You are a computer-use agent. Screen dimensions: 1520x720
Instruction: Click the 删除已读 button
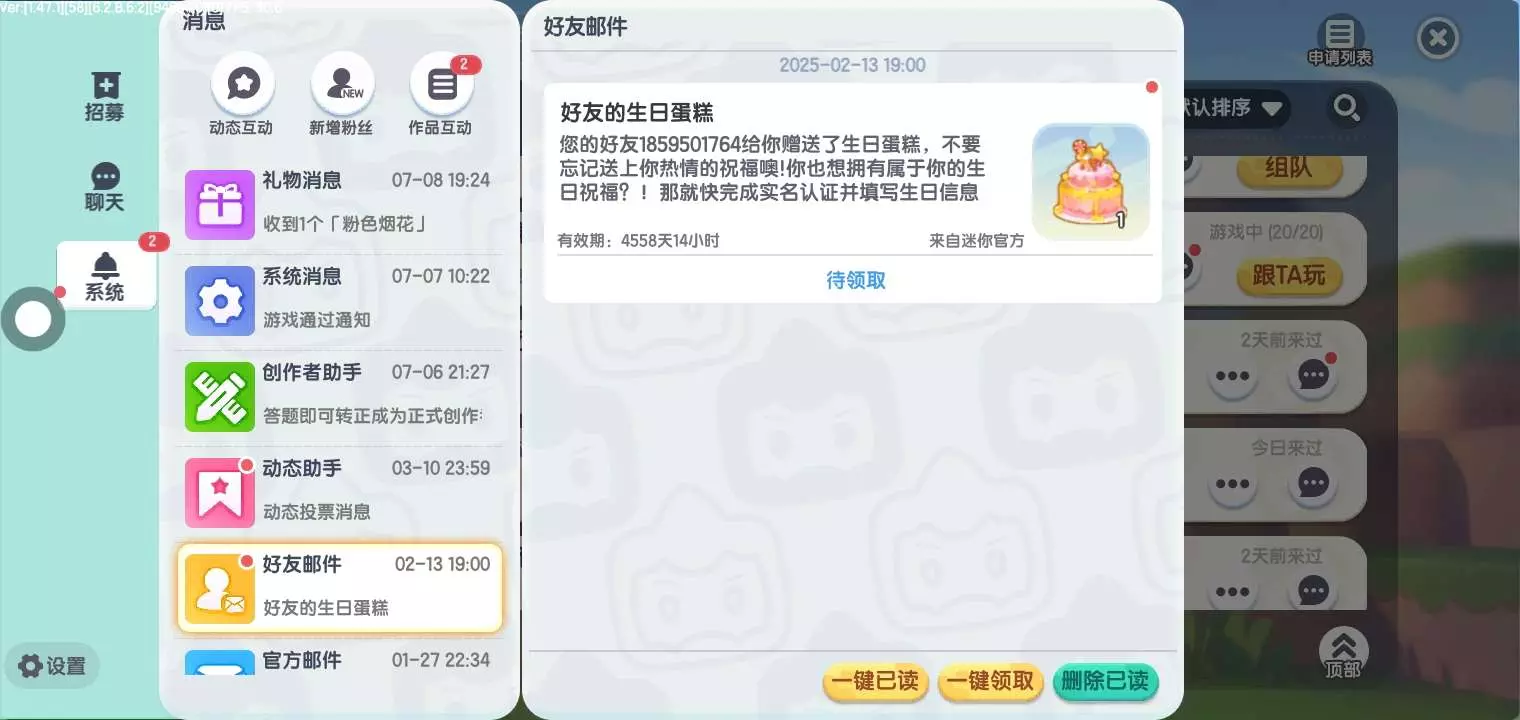[1105, 682]
